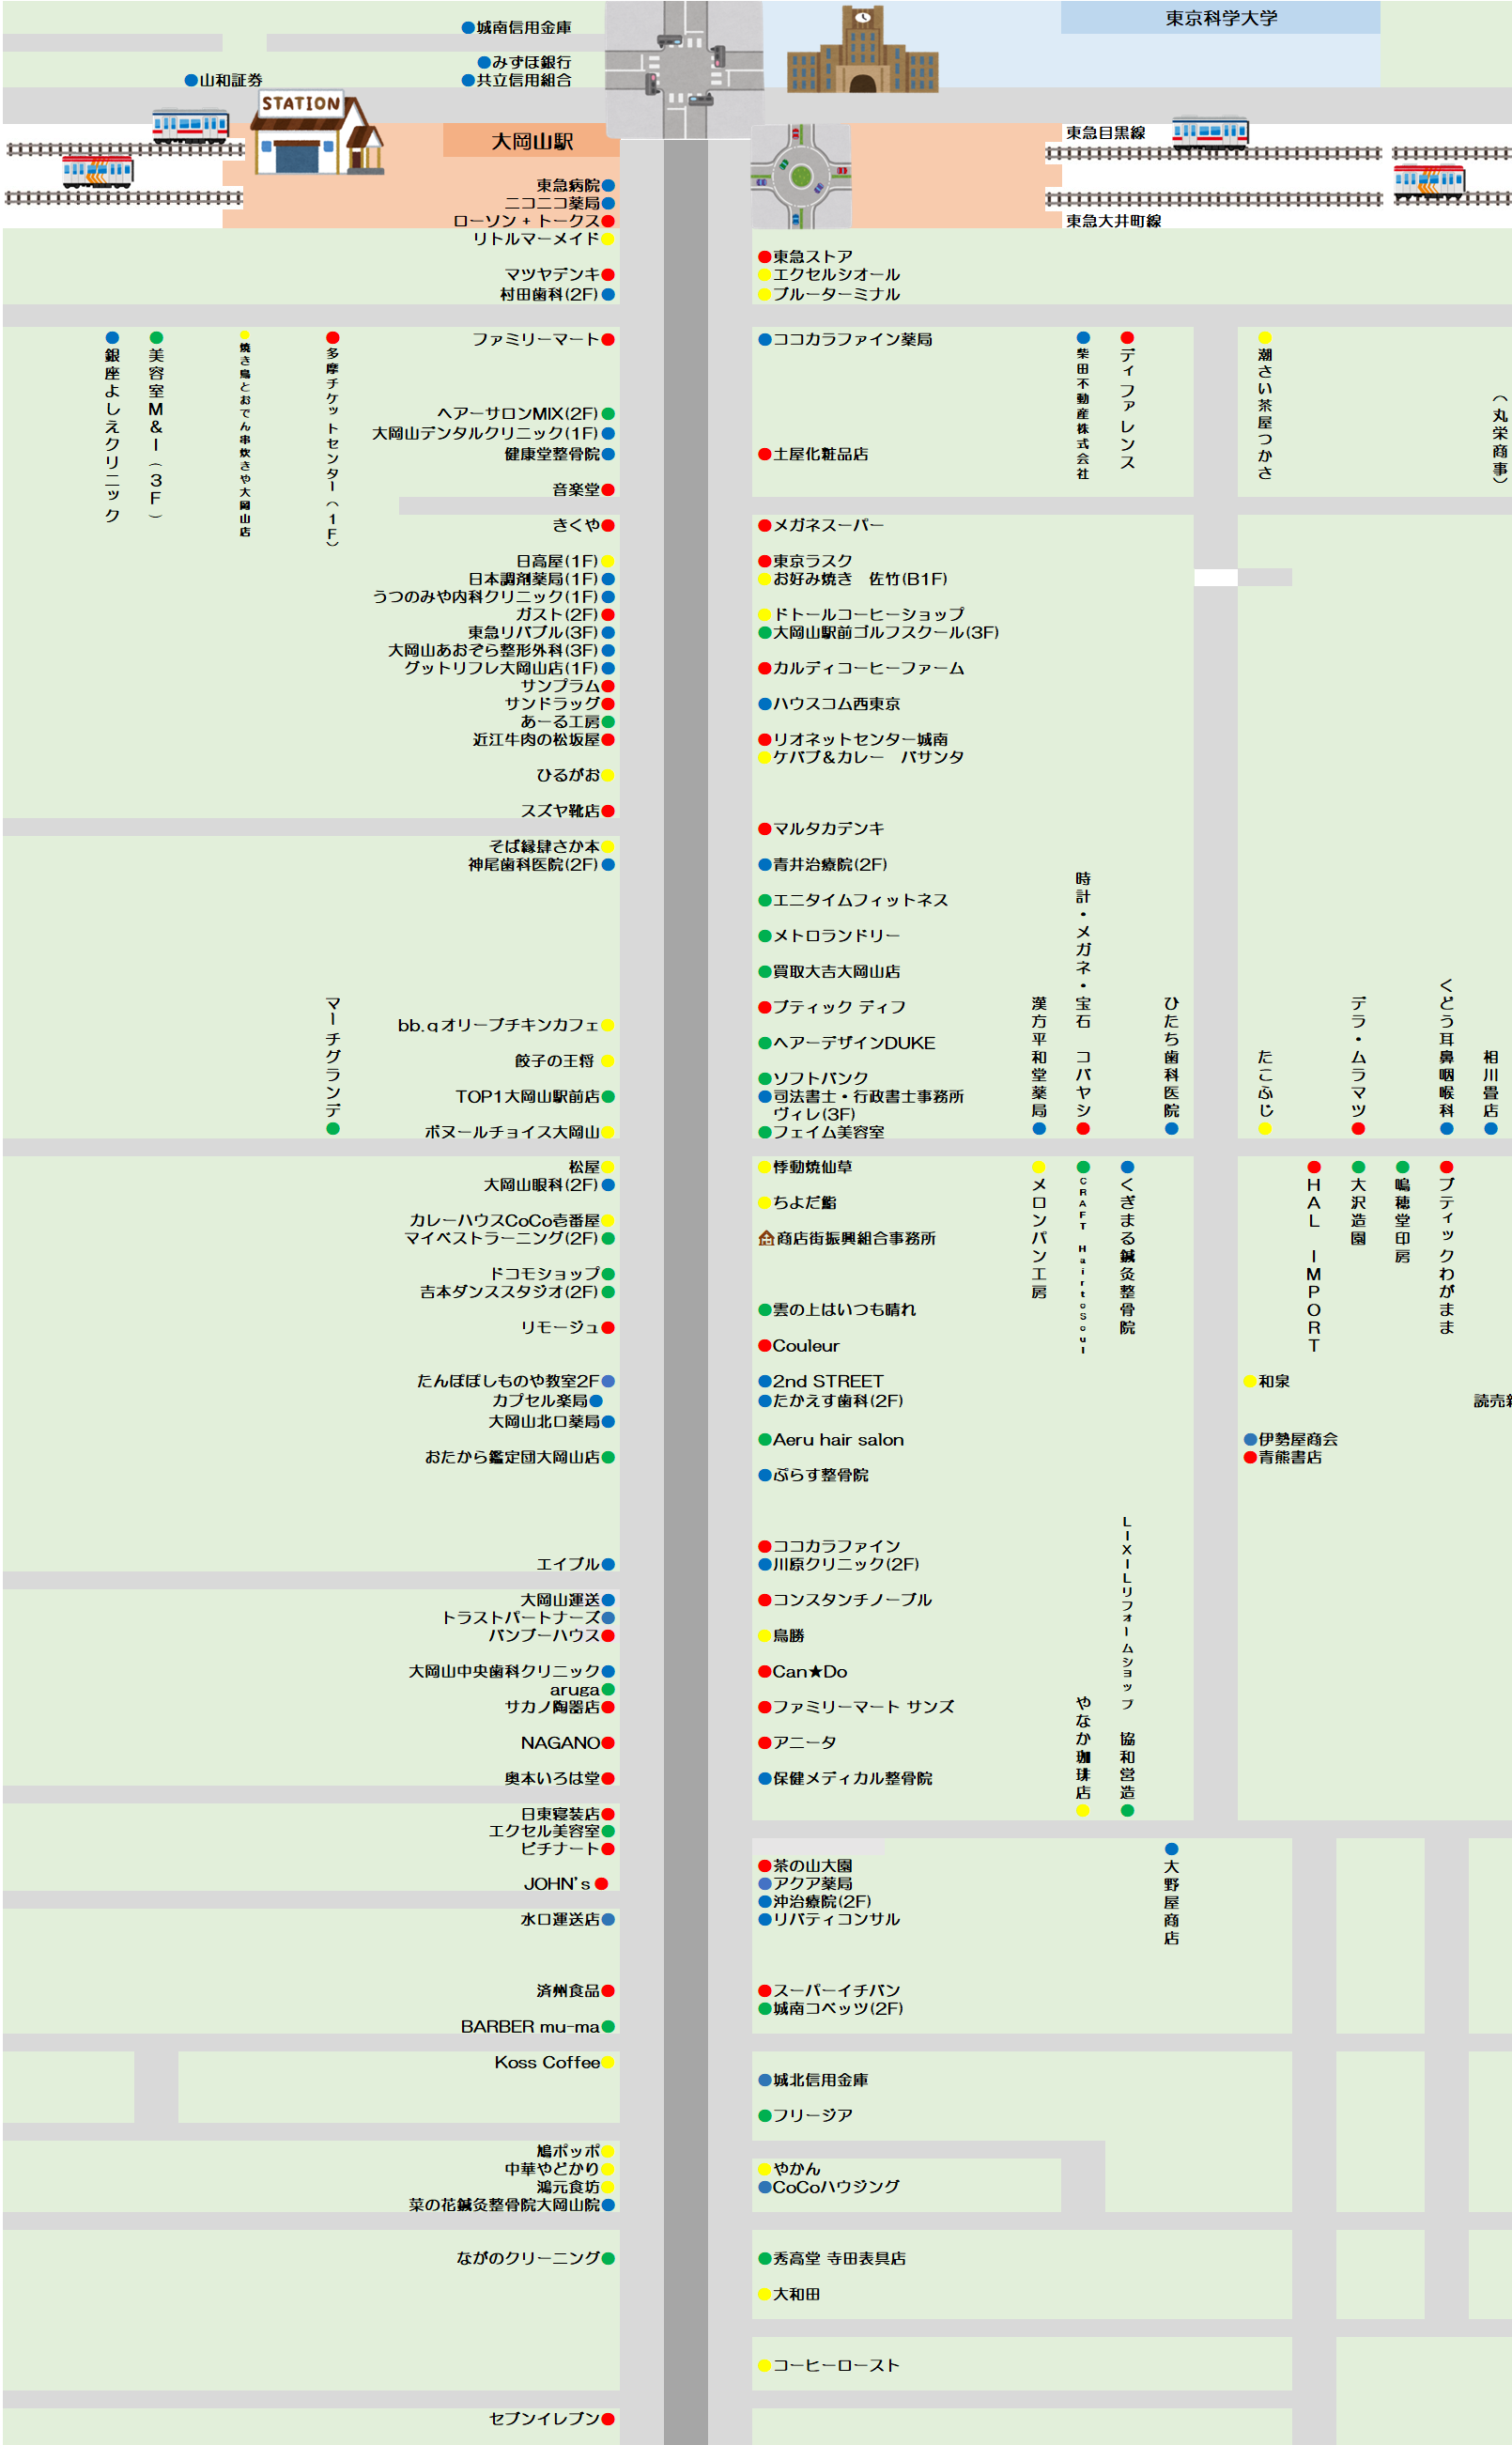Select the 城北信用金庫 entry
1512x2445 pixels.
coord(813,2080)
